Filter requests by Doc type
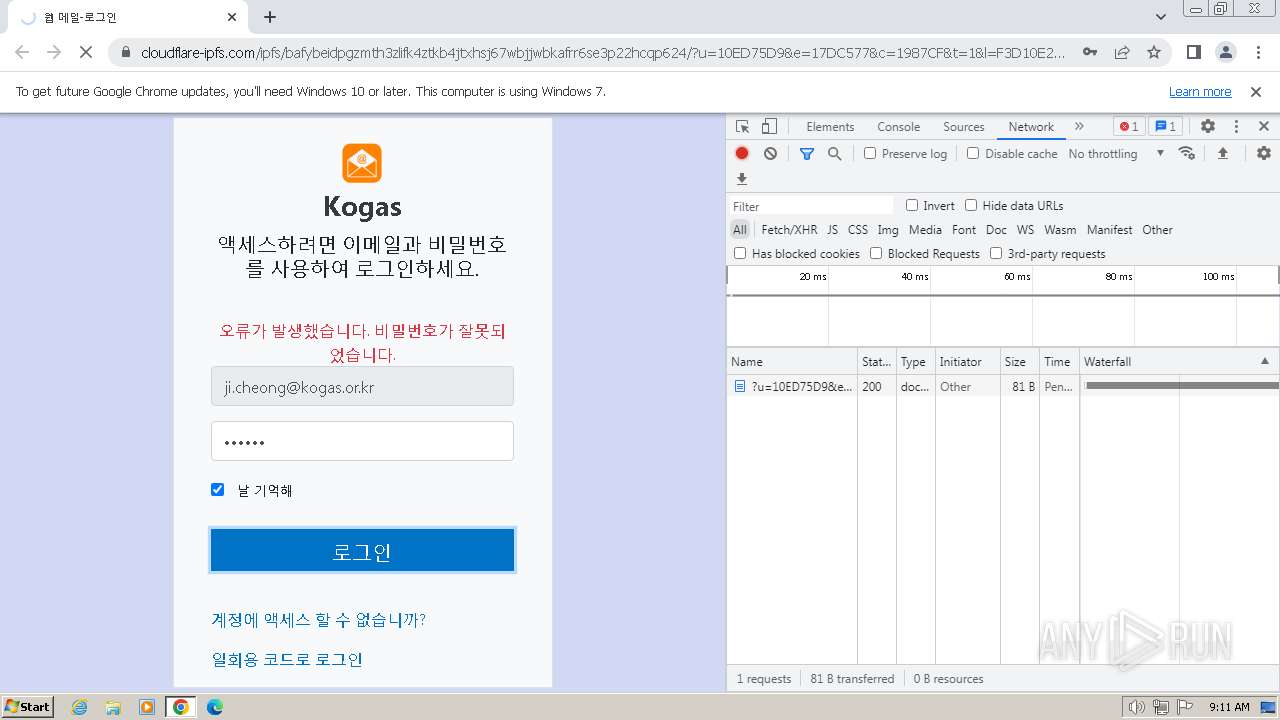This screenshot has width=1280, height=720. 996,230
